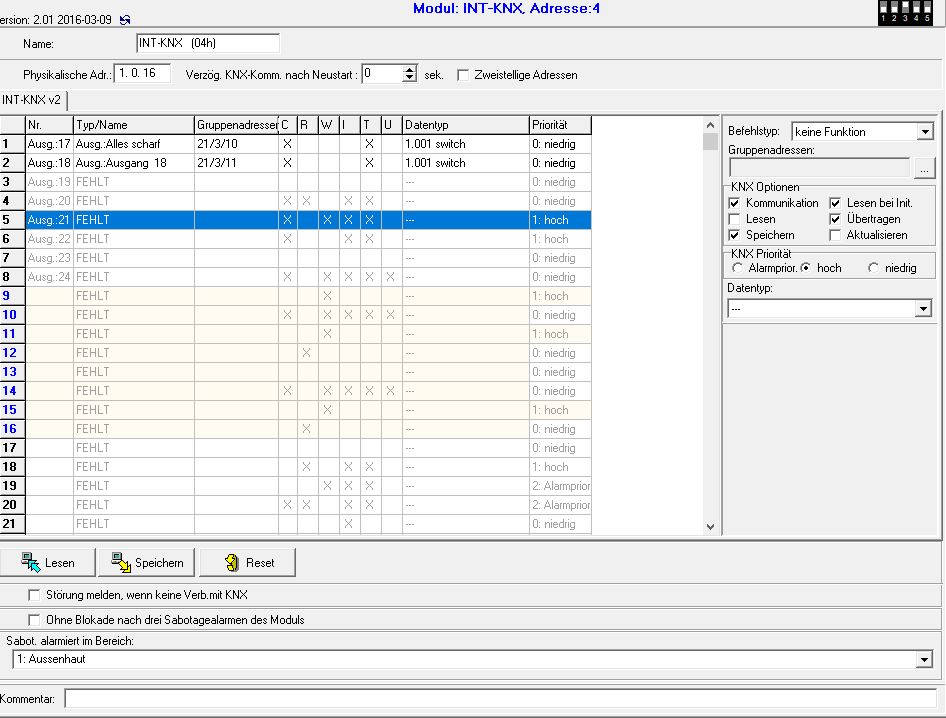Screen dimensions: 946x718
Task: Click the Lesen button icon
Action: 31,563
